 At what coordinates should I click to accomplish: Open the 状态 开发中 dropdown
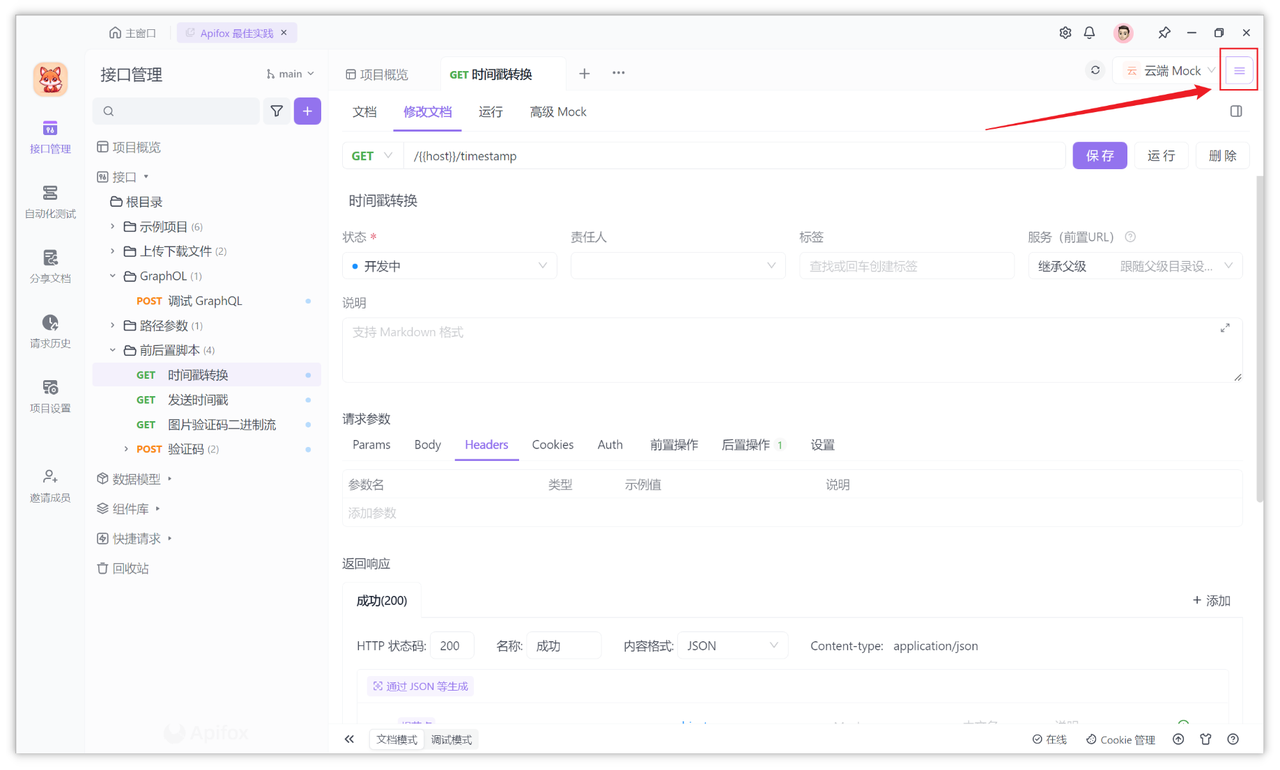(449, 266)
